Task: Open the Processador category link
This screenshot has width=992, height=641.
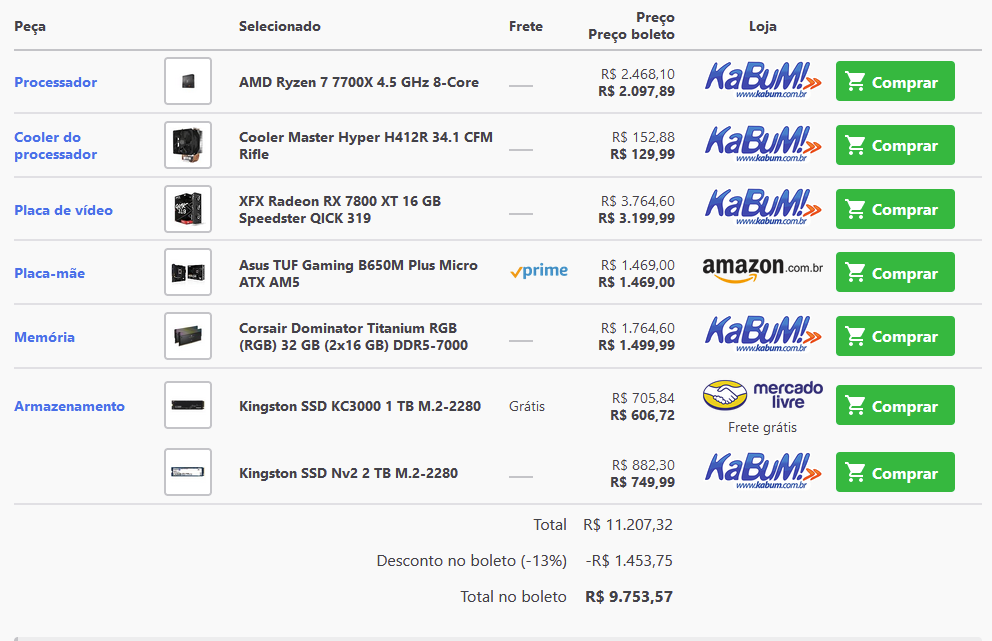Action: pyautogui.click(x=56, y=82)
